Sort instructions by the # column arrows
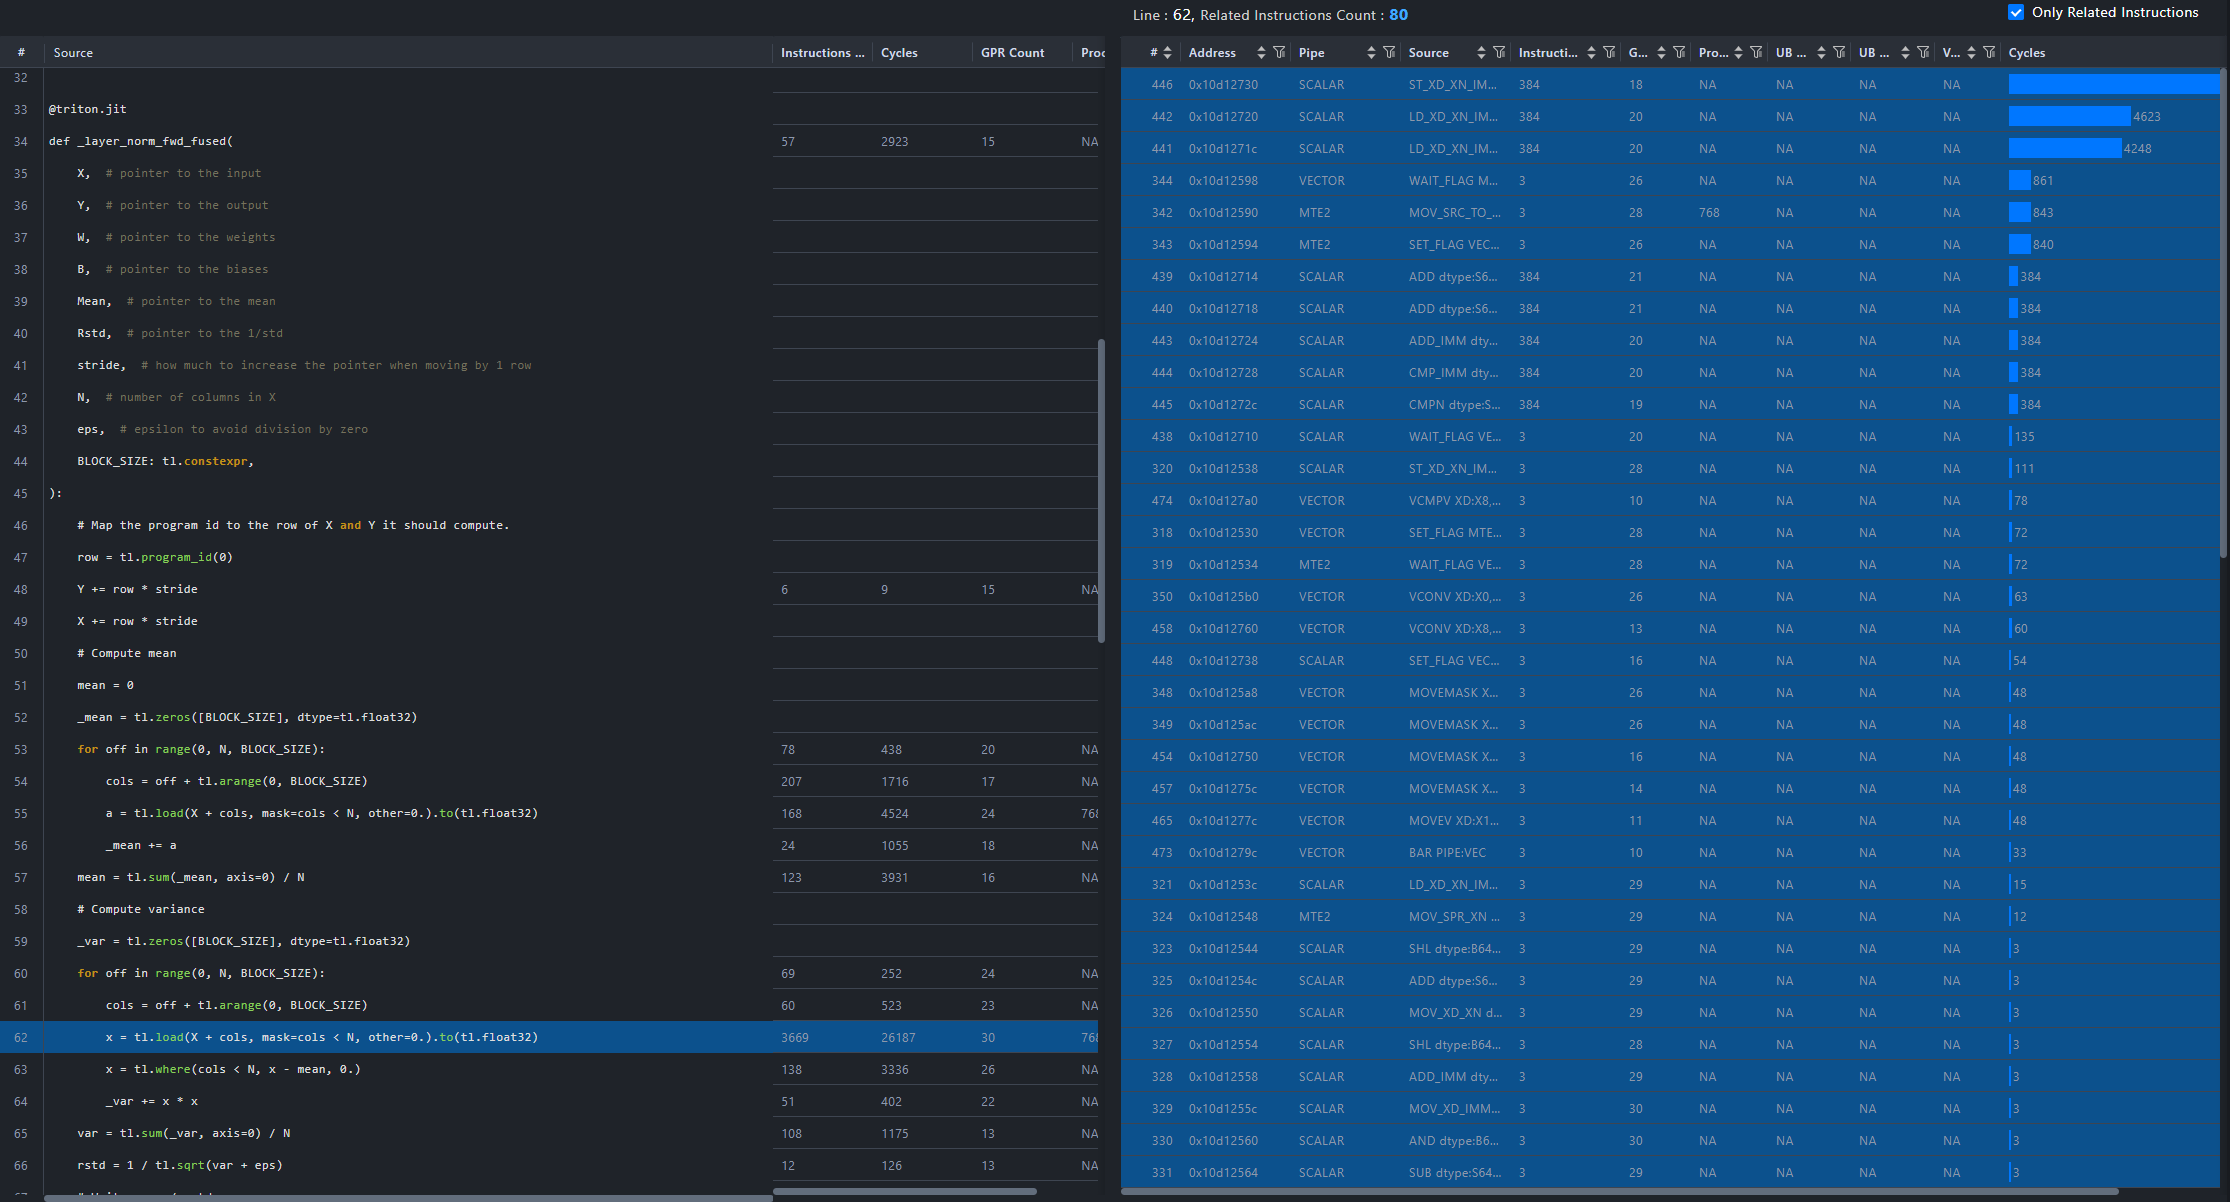 1166,53
